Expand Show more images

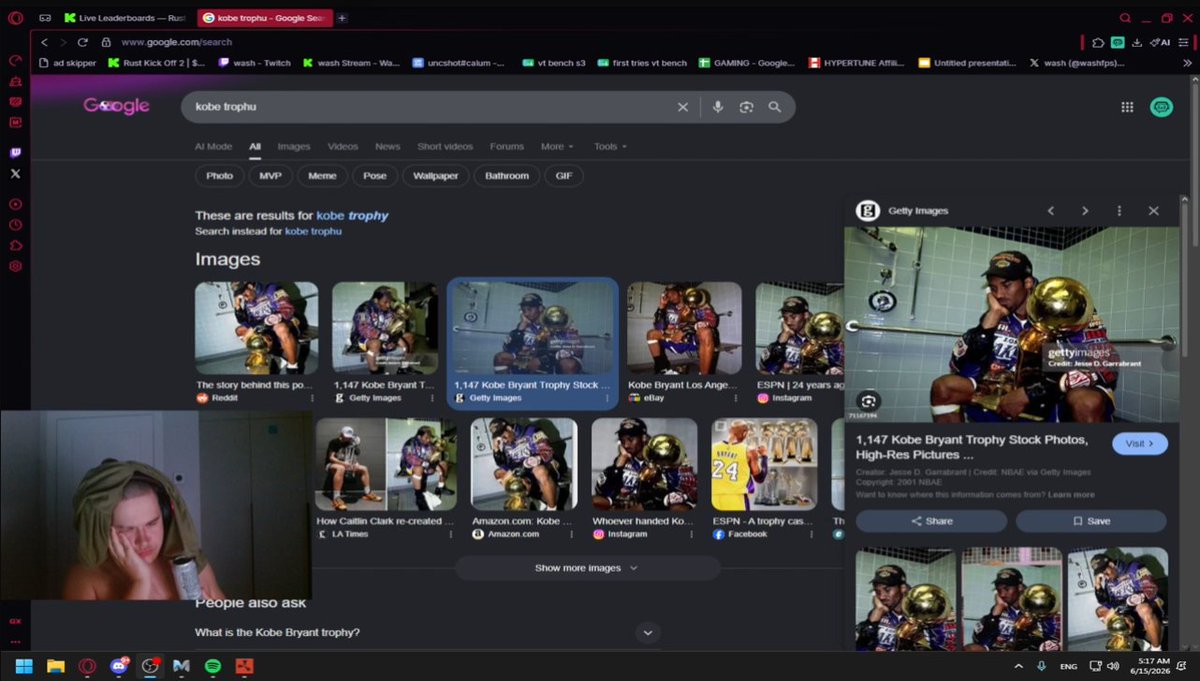tap(587, 568)
